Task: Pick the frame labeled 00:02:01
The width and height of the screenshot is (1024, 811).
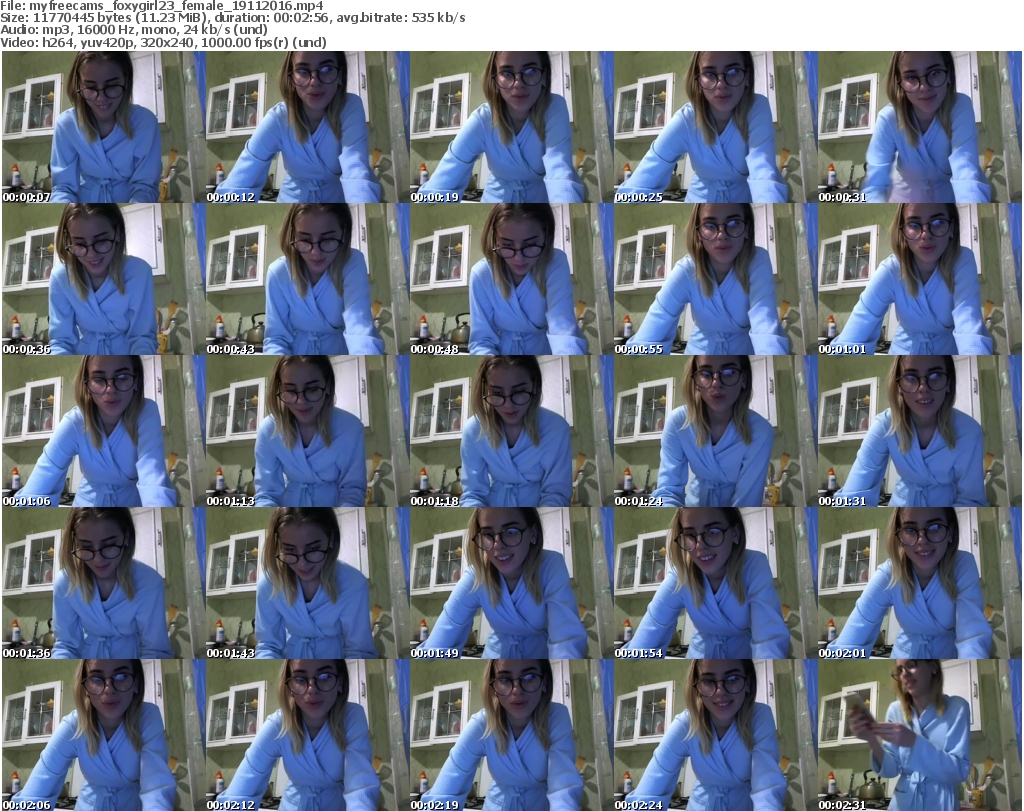Action: pyautogui.click(x=920, y=583)
